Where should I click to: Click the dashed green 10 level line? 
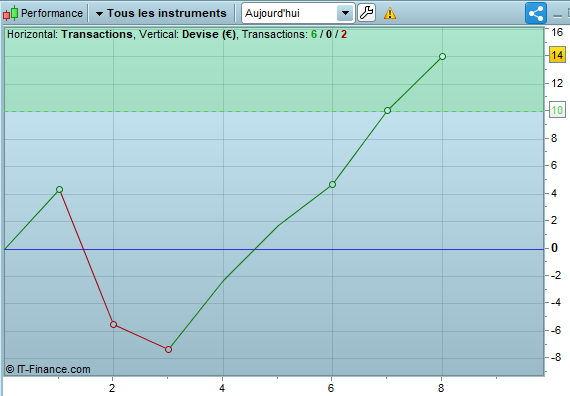[x=274, y=111]
